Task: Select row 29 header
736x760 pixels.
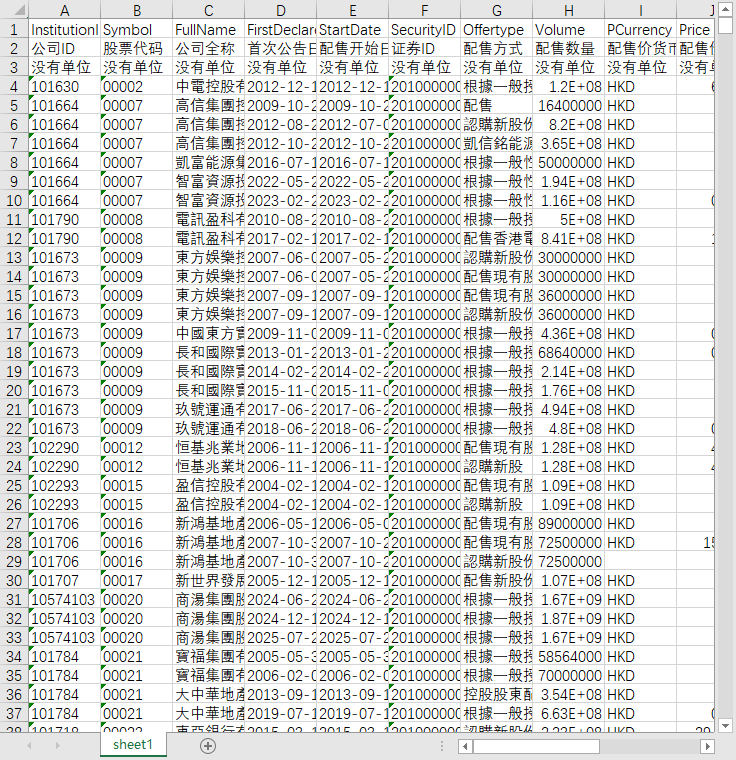Action: tap(14, 561)
